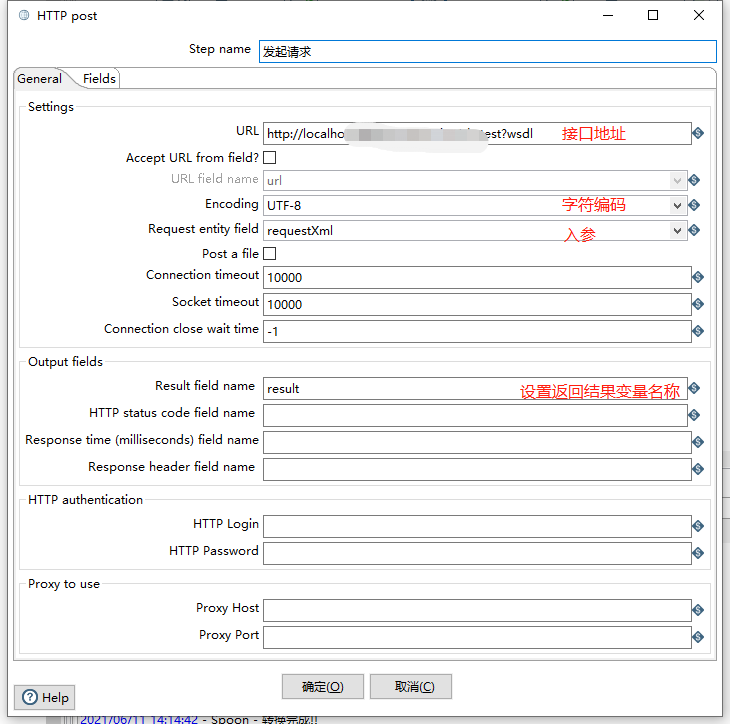Click variable icon beside Response time field
730x724 pixels.
(697, 442)
